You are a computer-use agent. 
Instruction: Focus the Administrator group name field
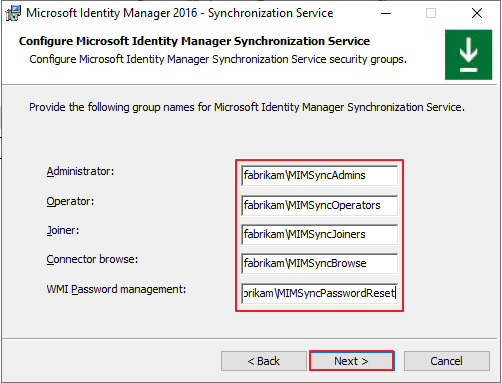[319, 175]
